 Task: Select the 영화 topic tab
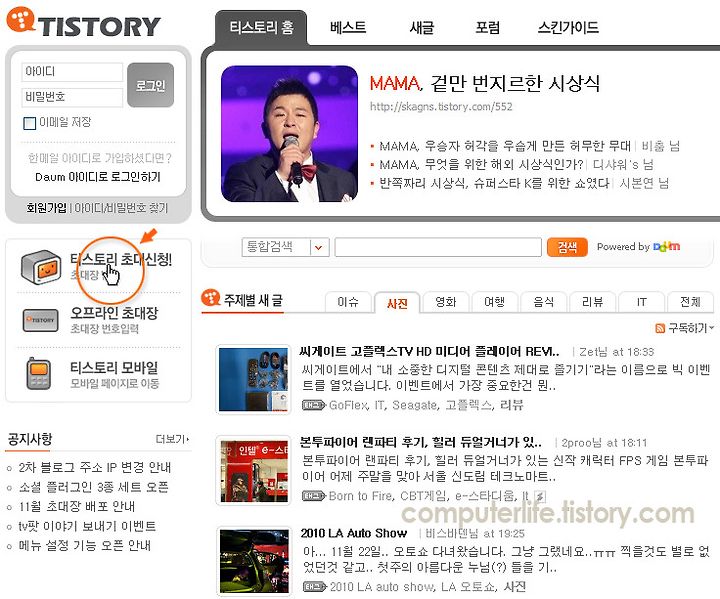point(445,302)
